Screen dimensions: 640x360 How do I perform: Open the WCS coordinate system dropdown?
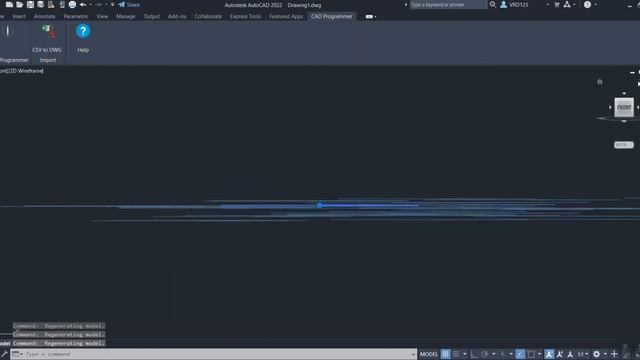624,145
